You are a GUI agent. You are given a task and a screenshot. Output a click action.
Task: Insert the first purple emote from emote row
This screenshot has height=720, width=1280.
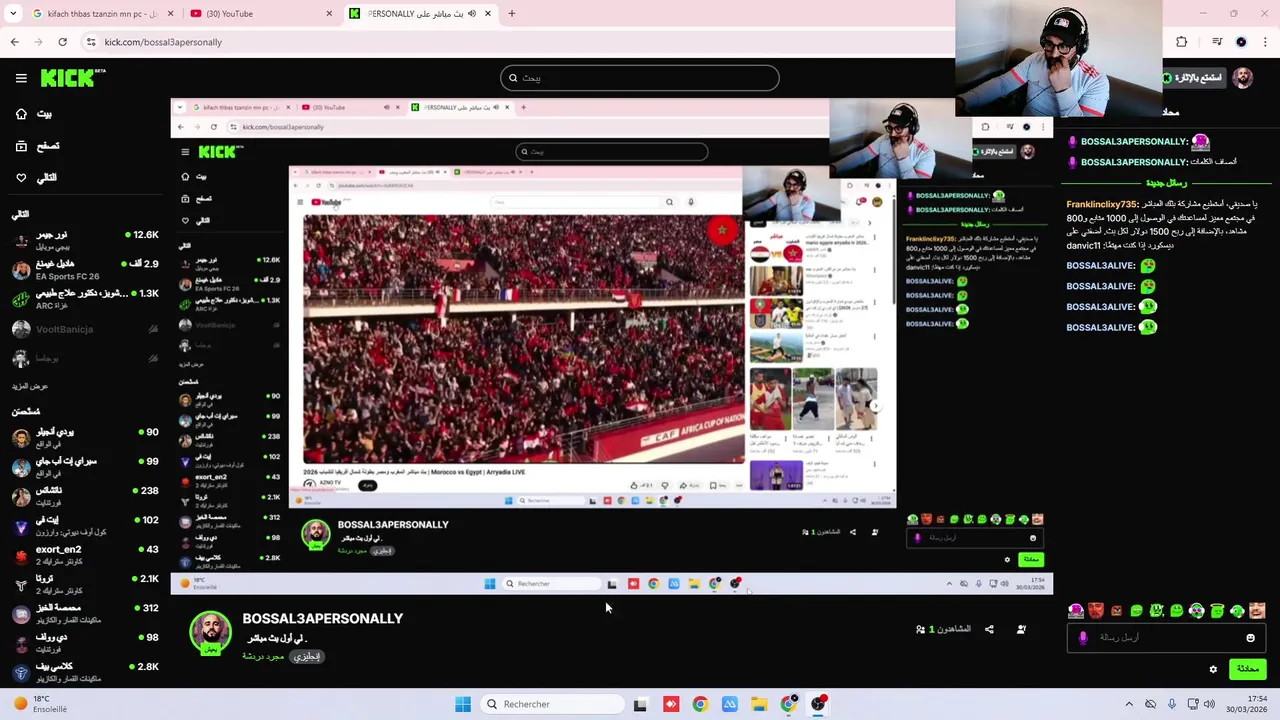[x=1076, y=611]
